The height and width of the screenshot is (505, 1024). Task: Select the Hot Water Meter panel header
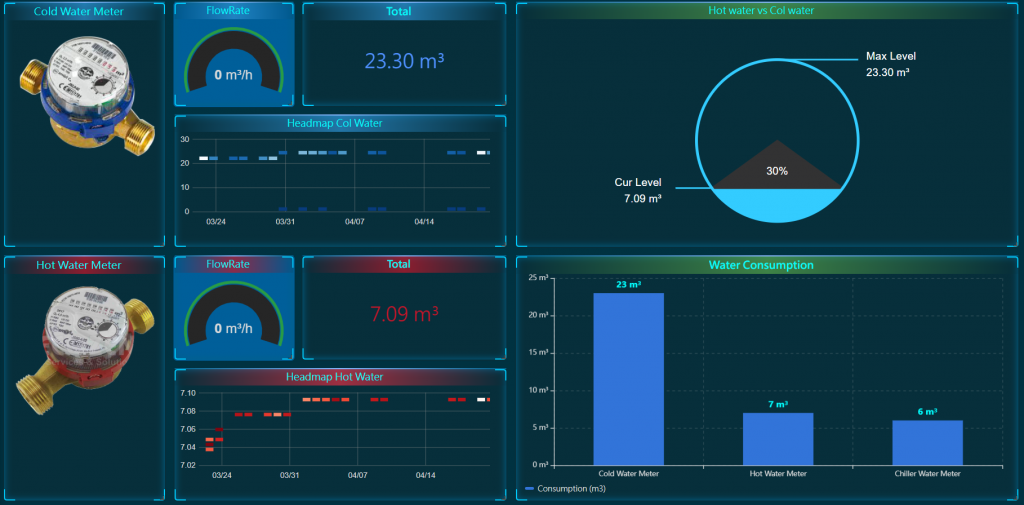tap(79, 265)
